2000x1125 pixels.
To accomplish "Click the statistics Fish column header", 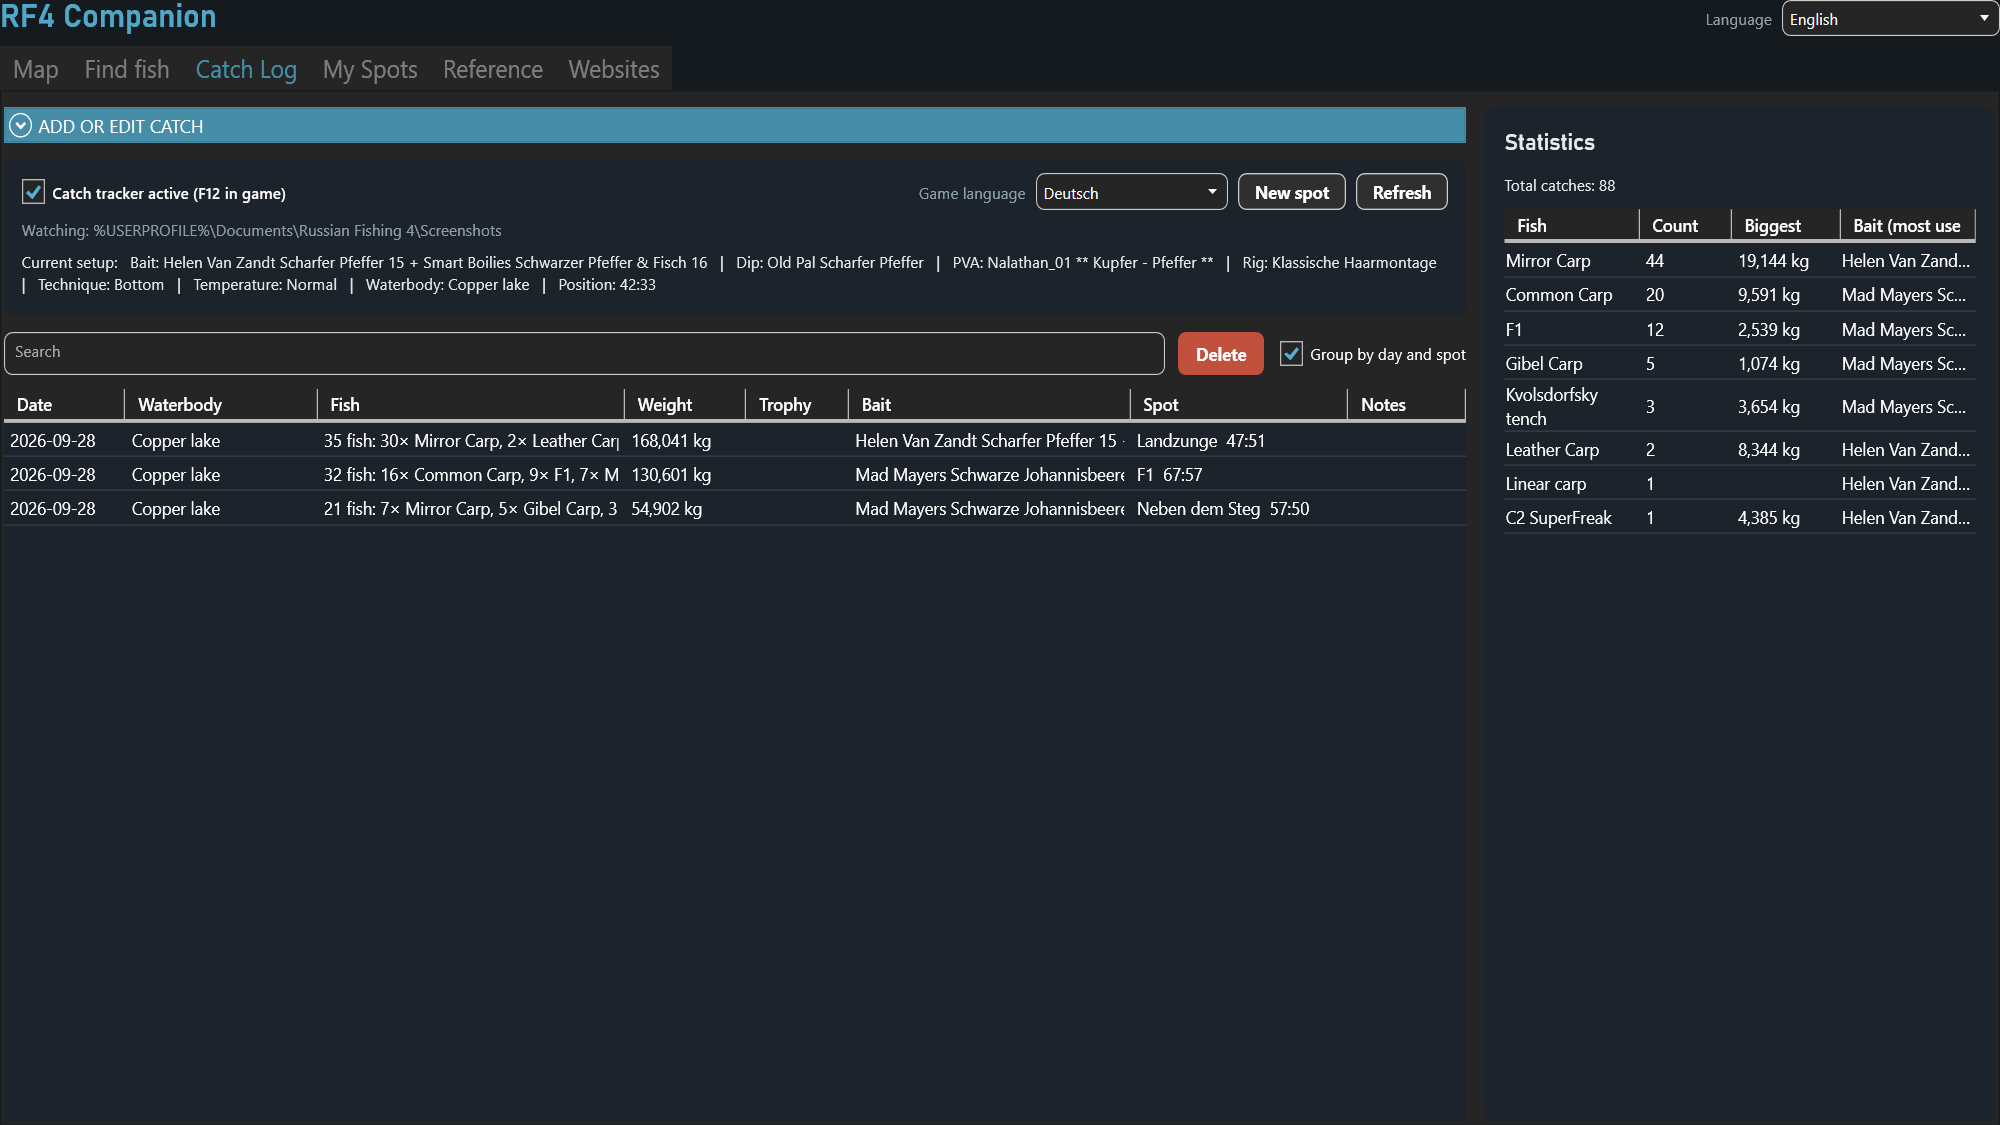I will click(x=1571, y=226).
